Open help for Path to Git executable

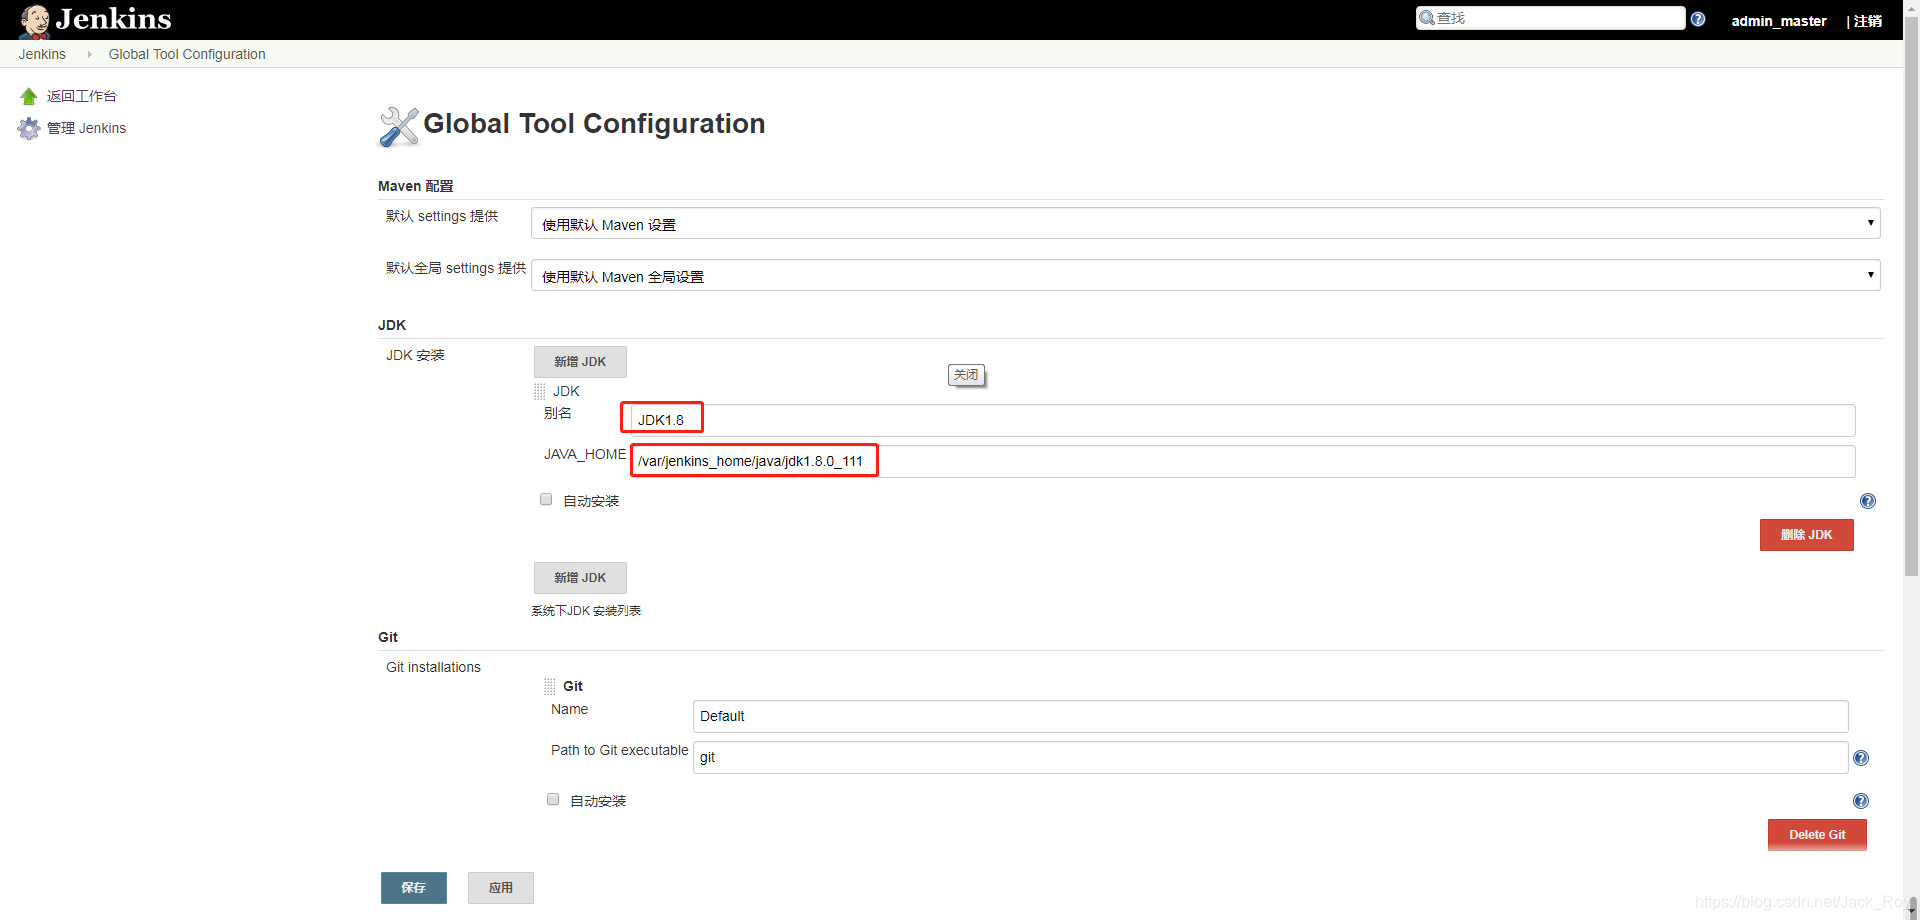tap(1861, 758)
